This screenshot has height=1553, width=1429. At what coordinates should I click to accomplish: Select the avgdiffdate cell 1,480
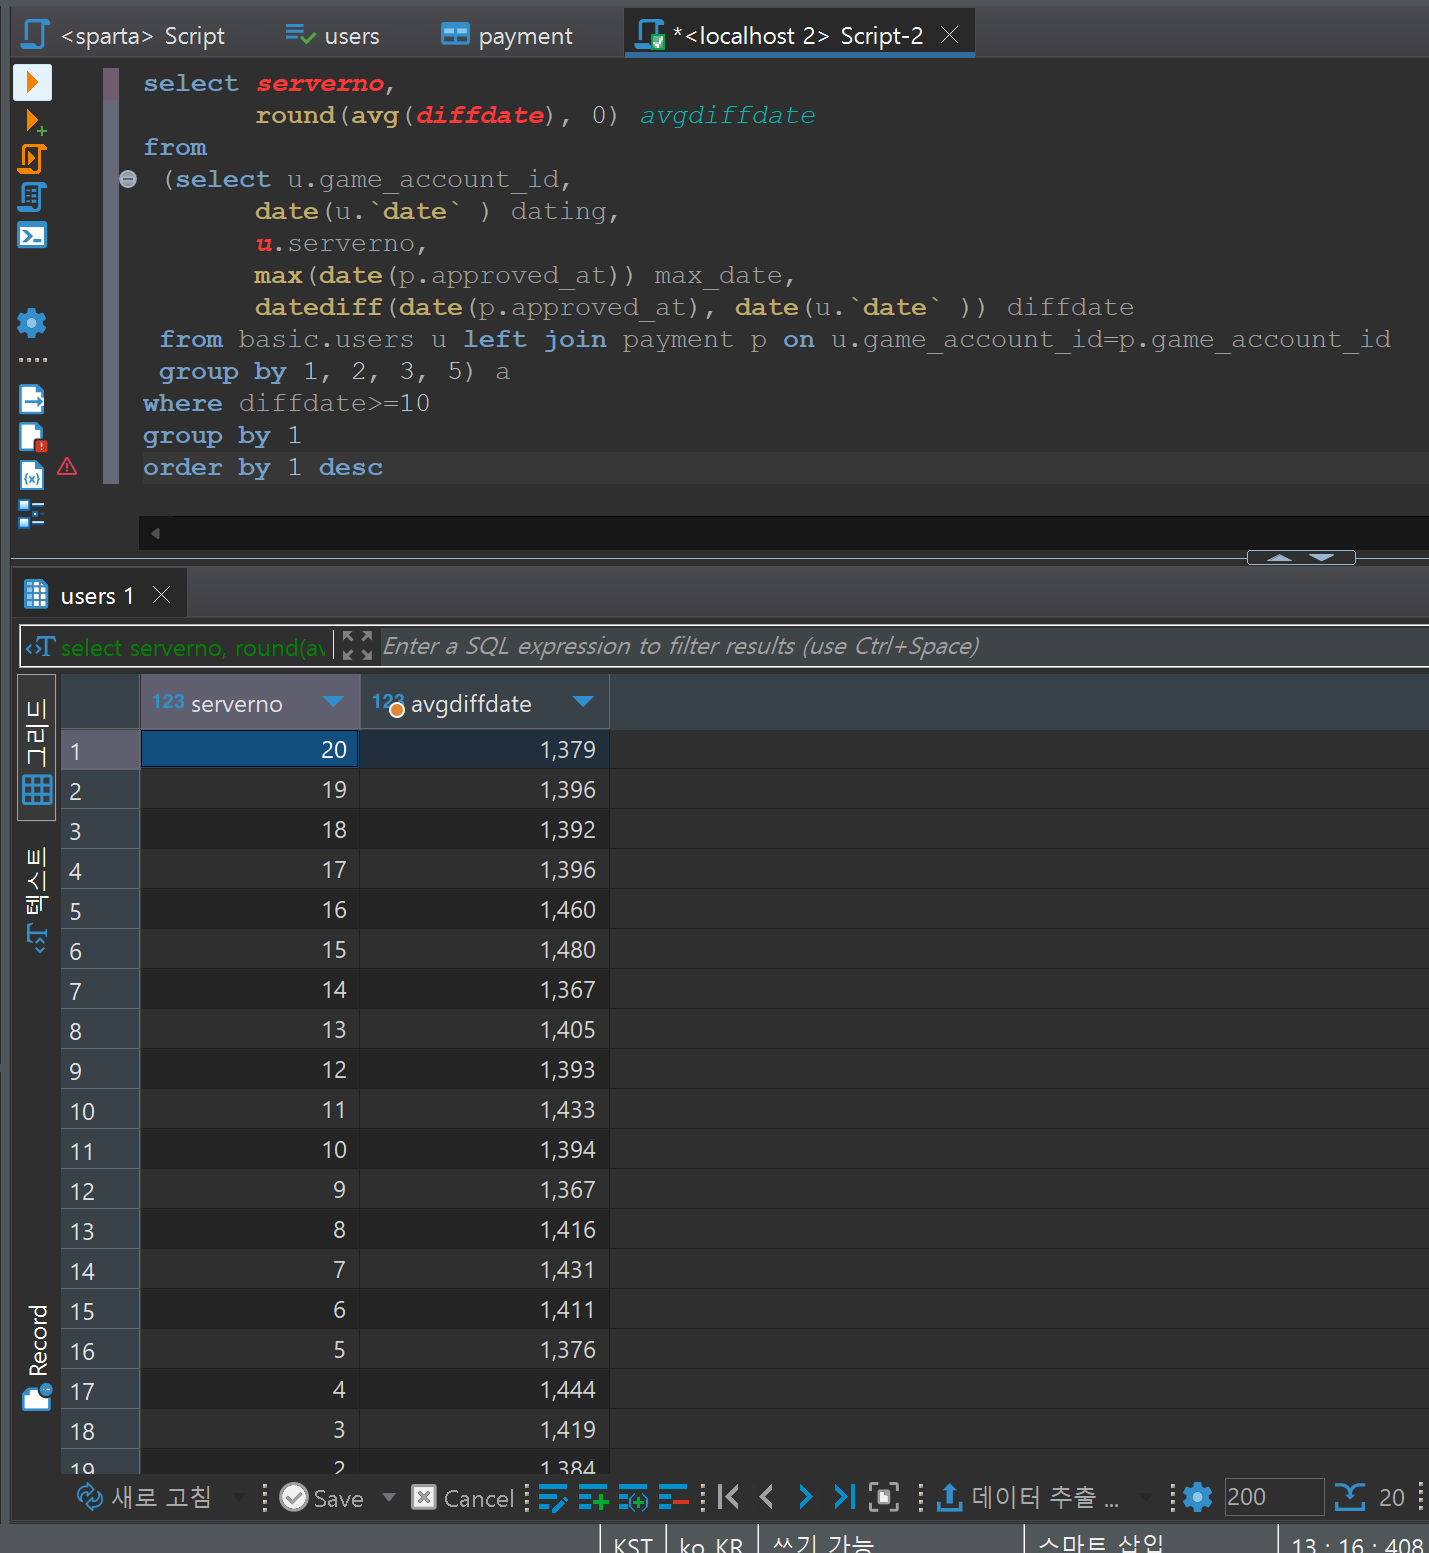484,949
